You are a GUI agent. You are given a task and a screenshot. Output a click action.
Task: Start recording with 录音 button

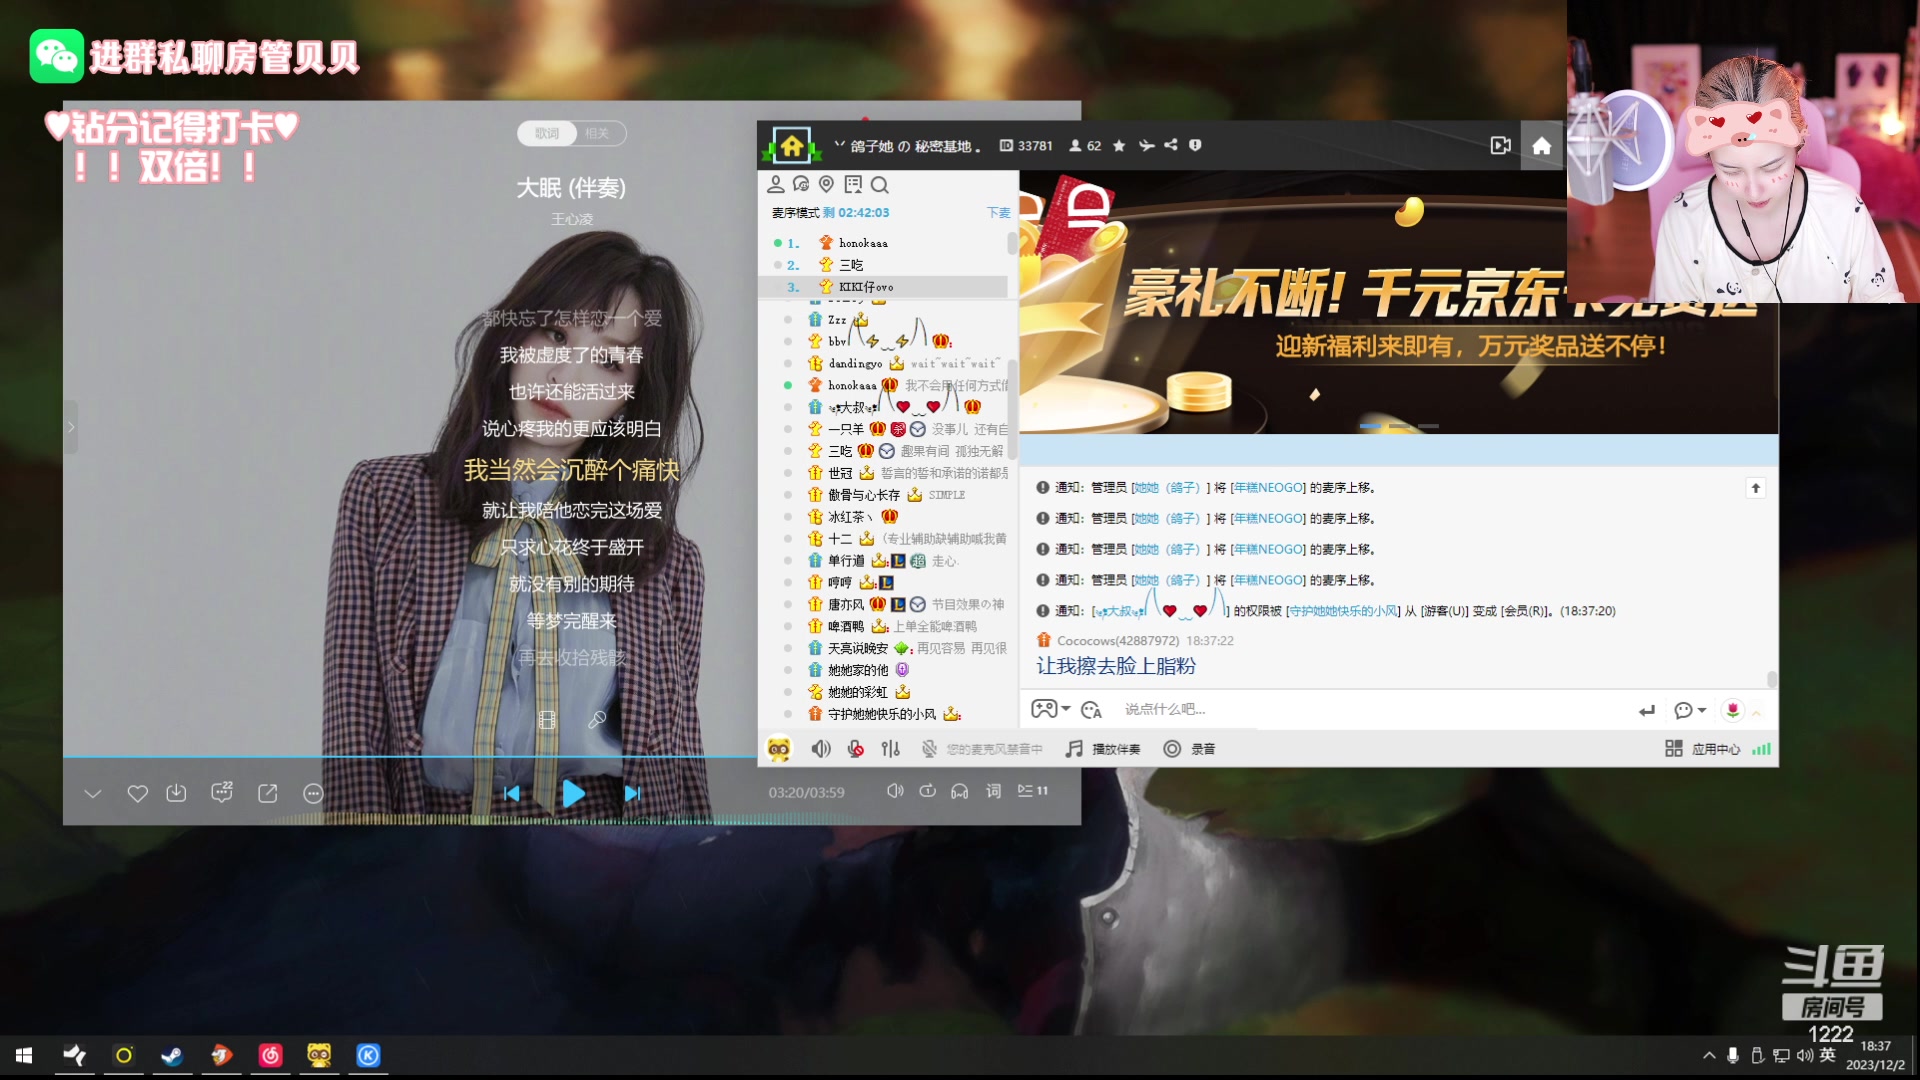click(x=1189, y=749)
